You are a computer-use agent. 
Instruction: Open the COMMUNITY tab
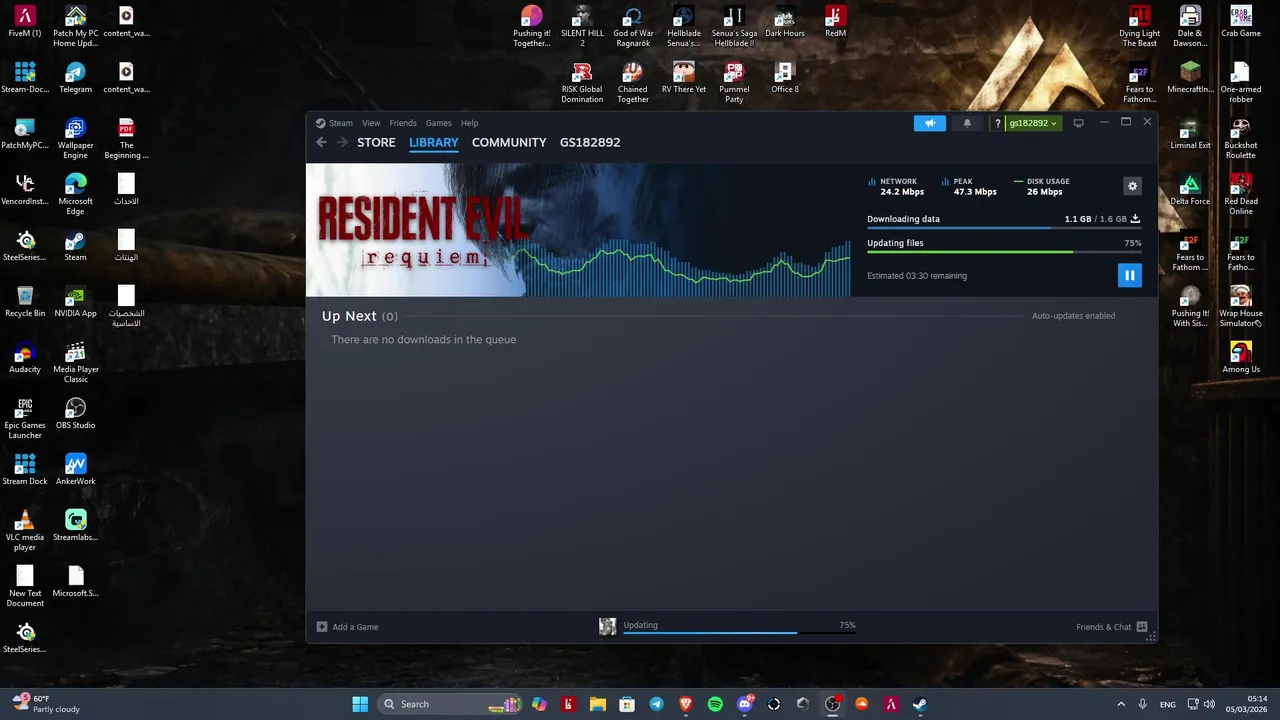click(509, 142)
